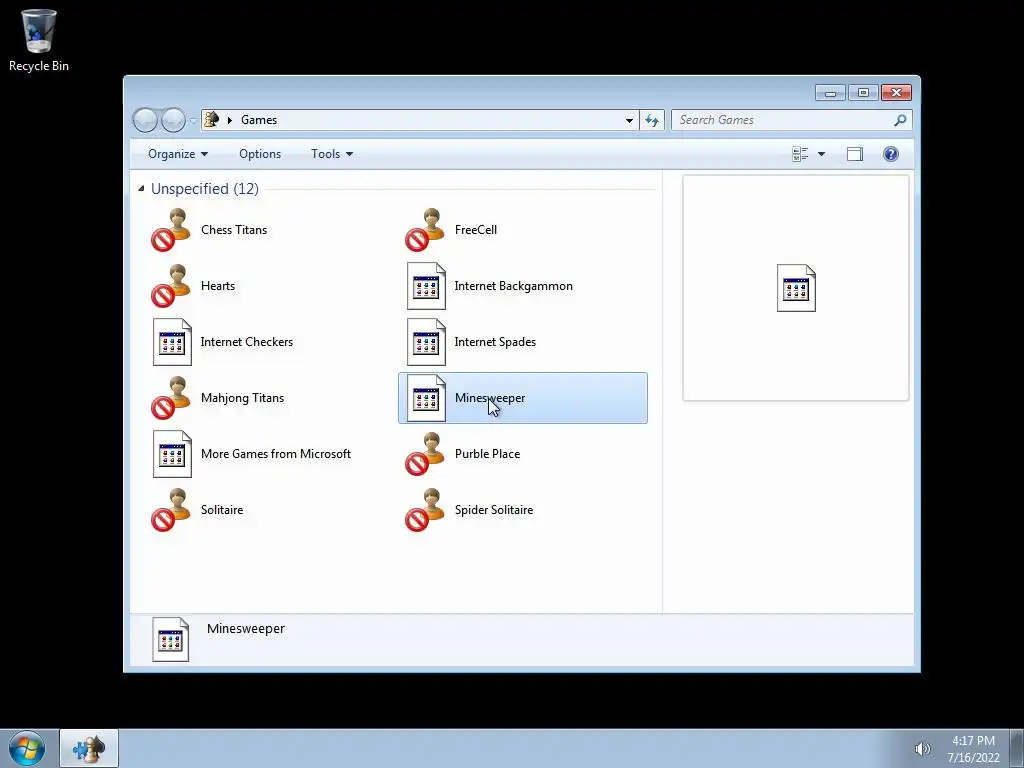Open the Organize dropdown menu
Screen dimensions: 1024x768
coord(178,154)
